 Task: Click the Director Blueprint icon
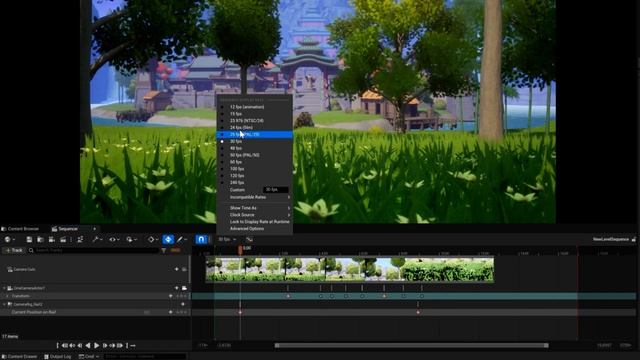click(x=80, y=240)
